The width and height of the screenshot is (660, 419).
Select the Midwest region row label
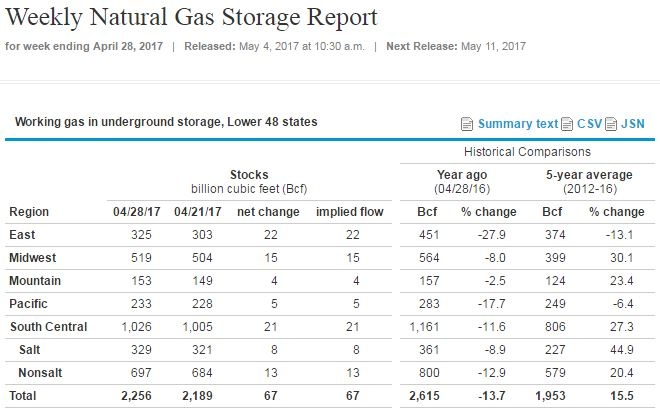(32, 258)
